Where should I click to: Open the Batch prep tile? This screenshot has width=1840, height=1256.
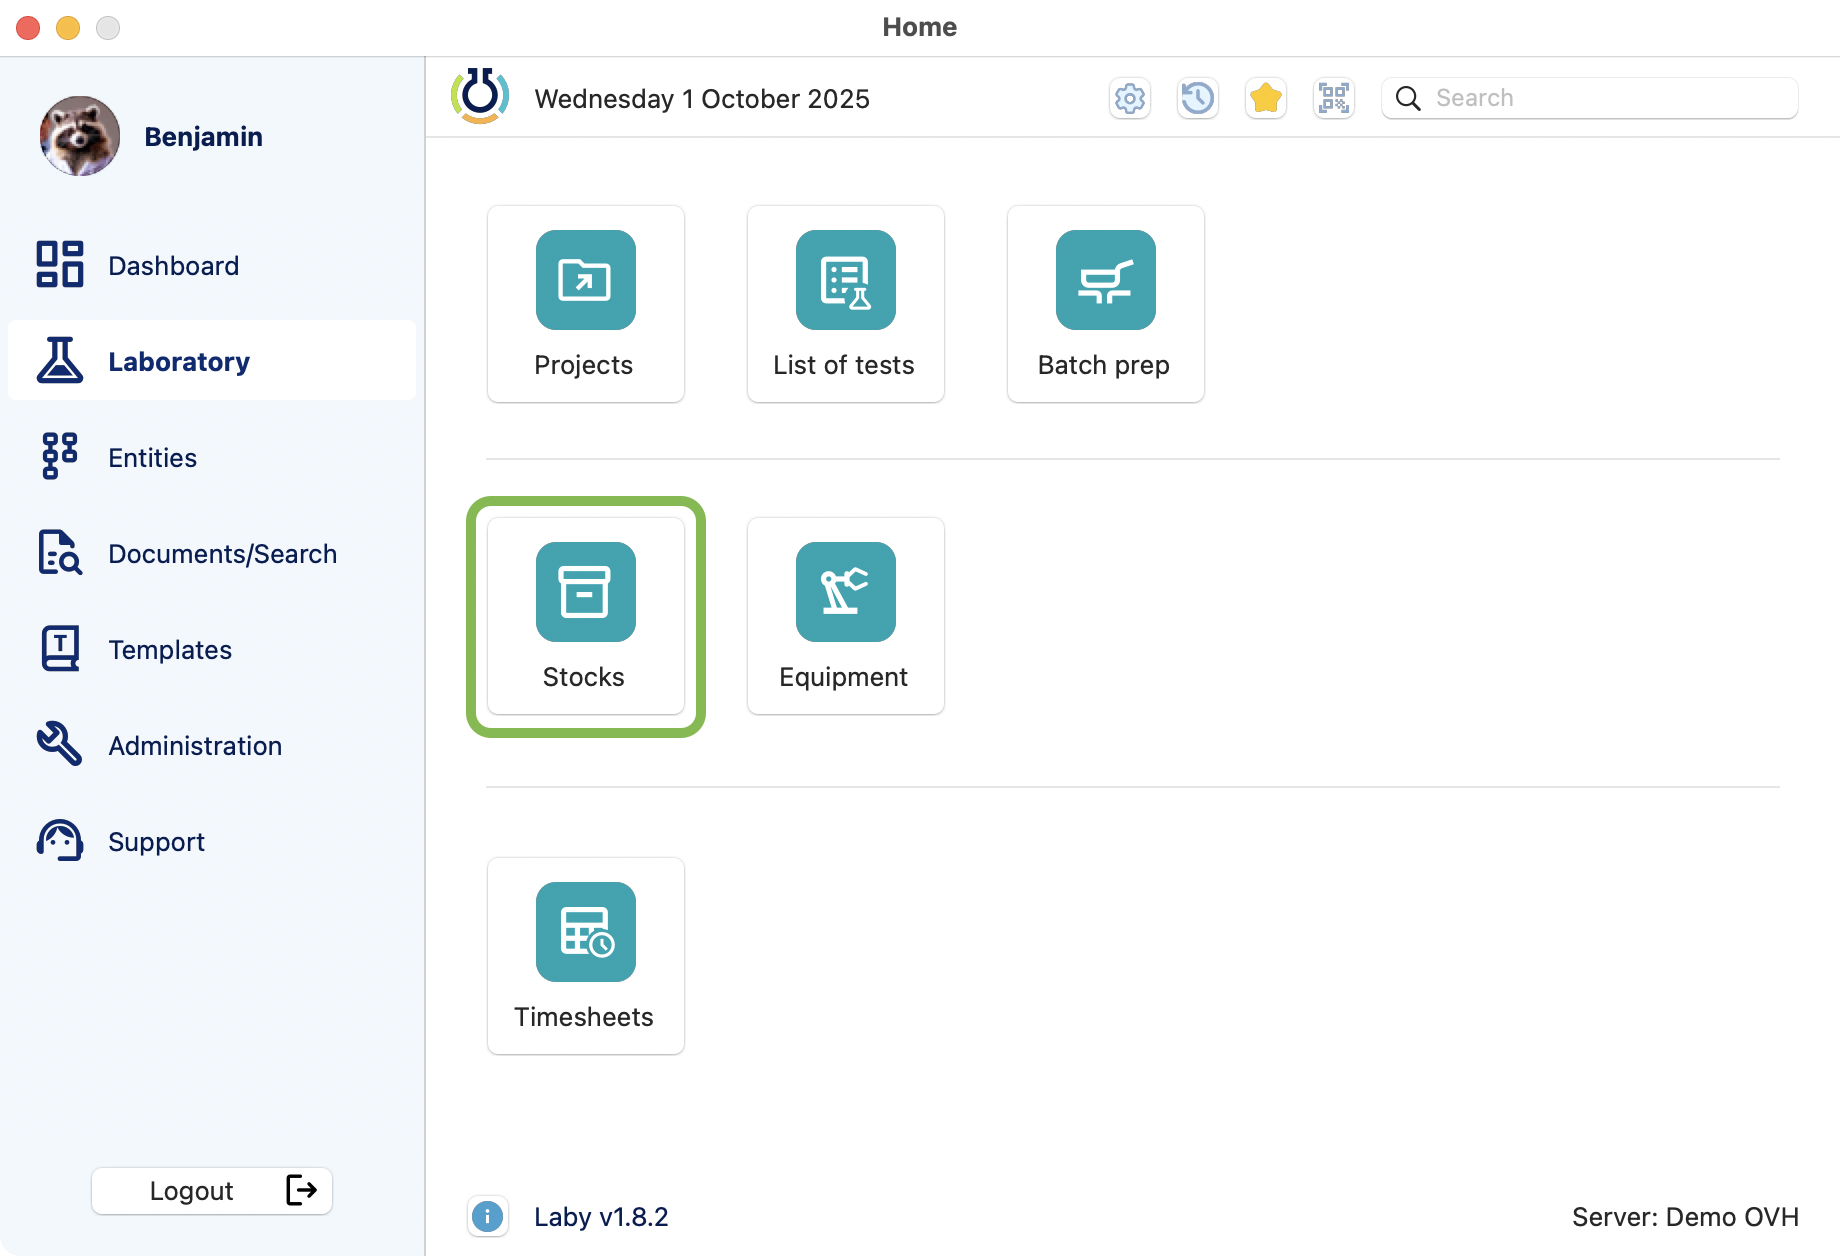1105,304
